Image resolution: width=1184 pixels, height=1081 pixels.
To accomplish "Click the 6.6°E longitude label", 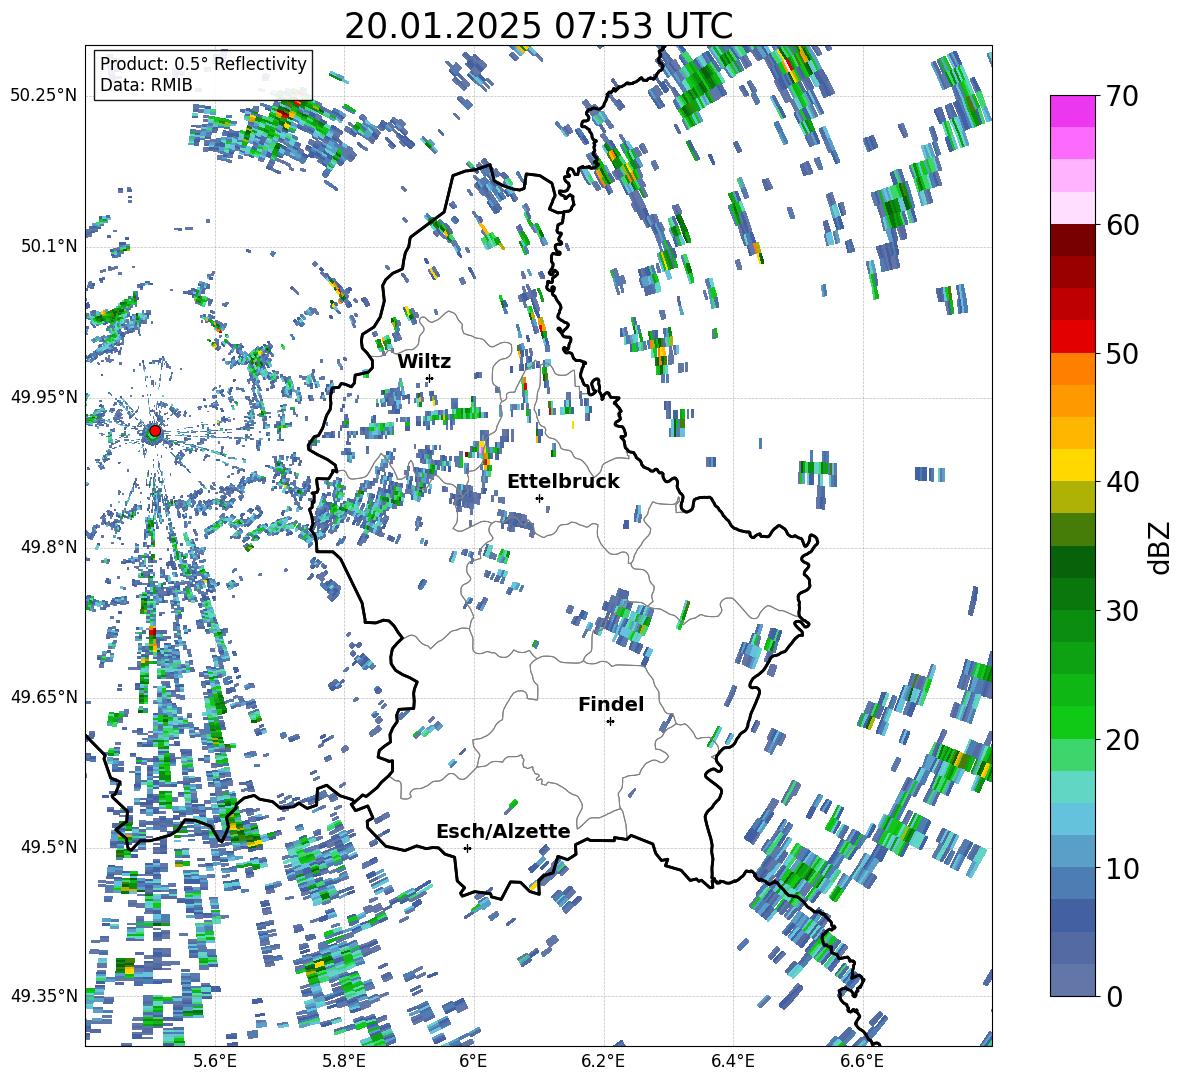I will click(862, 1061).
